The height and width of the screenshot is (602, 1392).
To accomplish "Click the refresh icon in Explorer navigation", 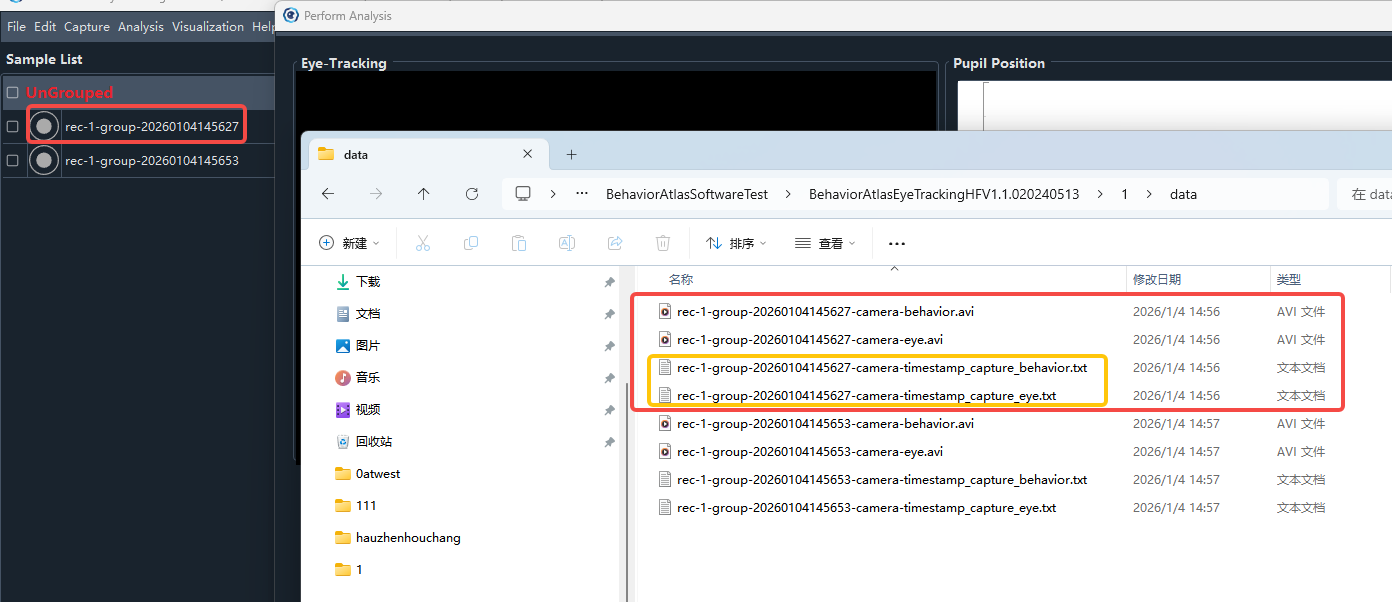I will 472,194.
